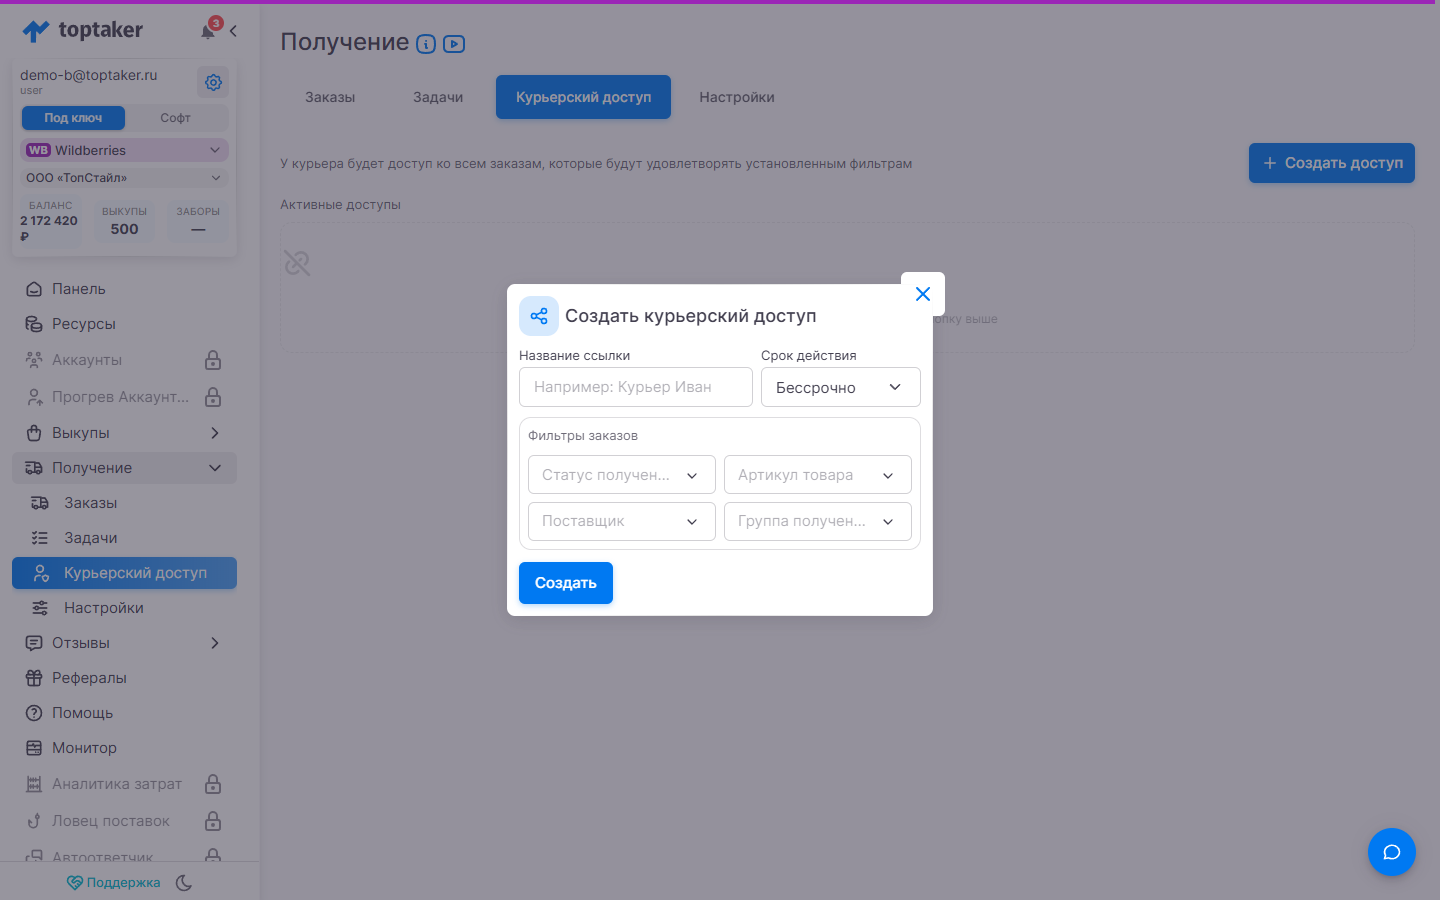Switch mode to Софт
Viewport: 1440px width, 900px height.
point(175,118)
